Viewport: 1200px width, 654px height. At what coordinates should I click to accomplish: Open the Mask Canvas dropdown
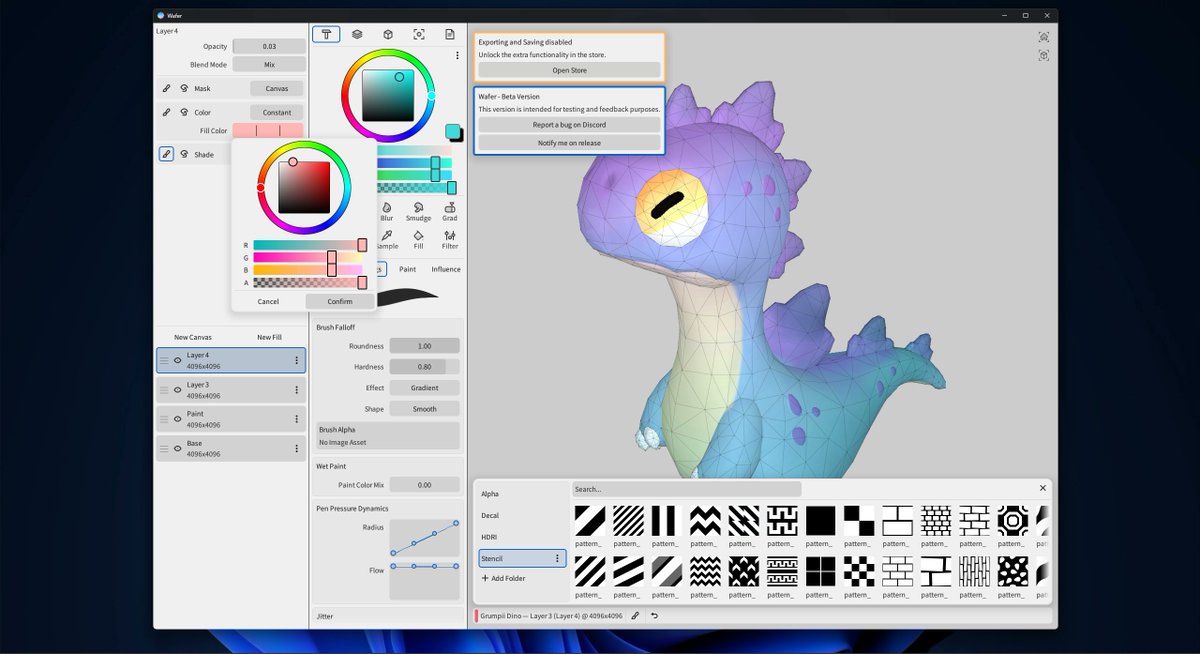pos(276,88)
